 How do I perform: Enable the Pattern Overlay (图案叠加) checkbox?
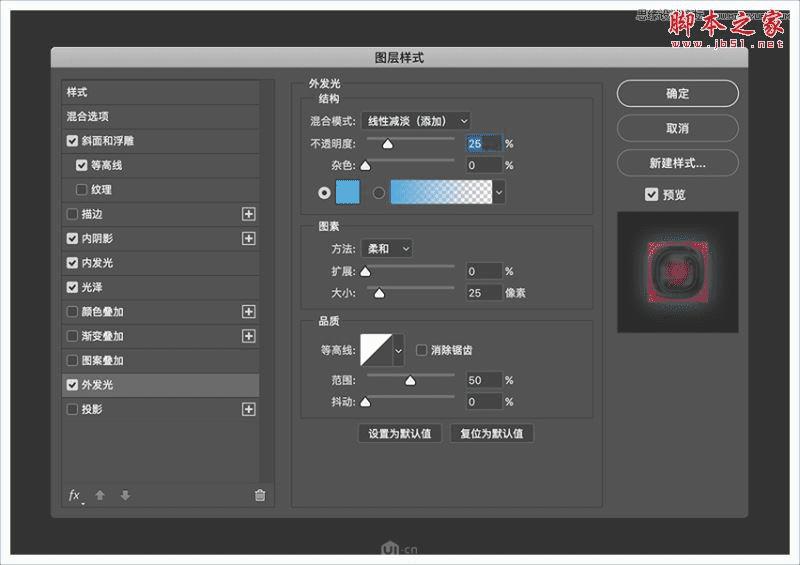[x=72, y=360]
